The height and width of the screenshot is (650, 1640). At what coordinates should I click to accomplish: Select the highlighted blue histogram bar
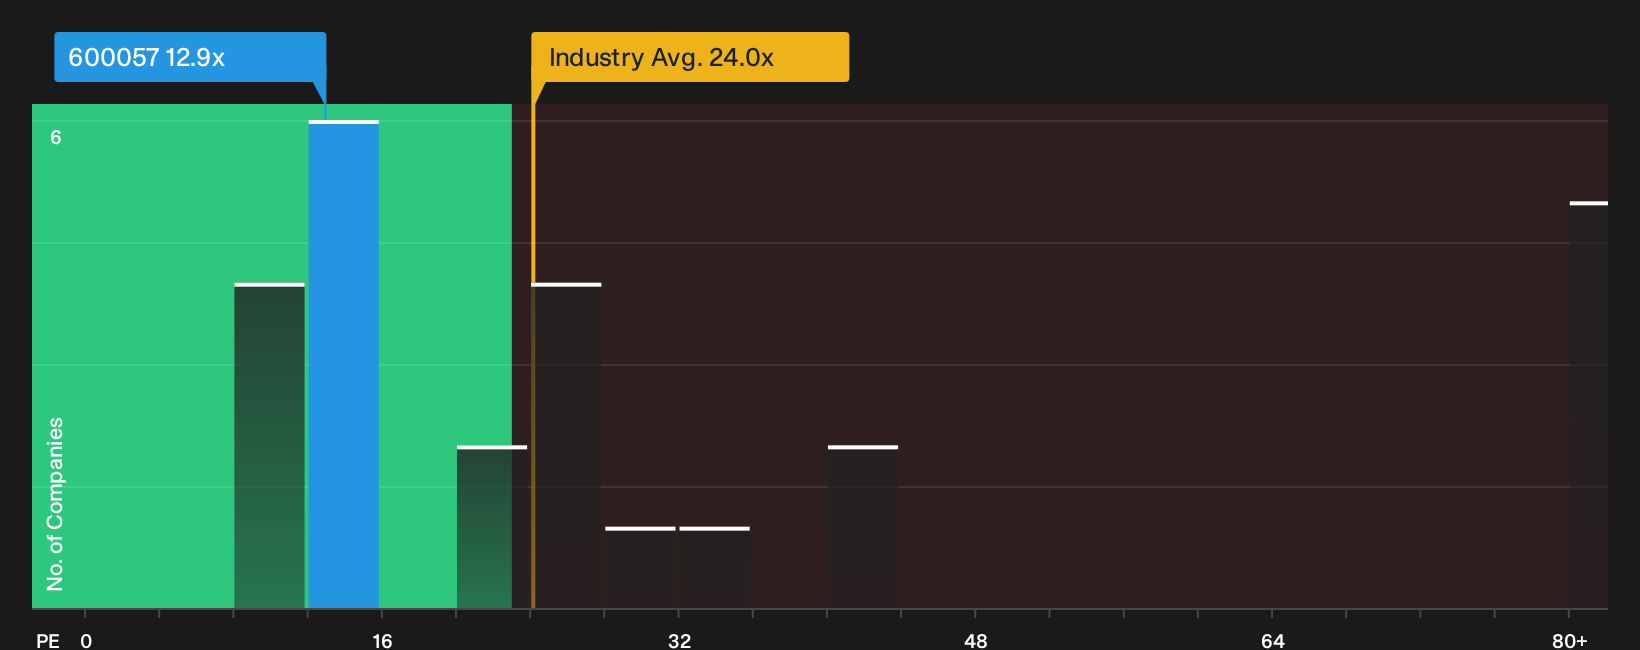coord(343,364)
